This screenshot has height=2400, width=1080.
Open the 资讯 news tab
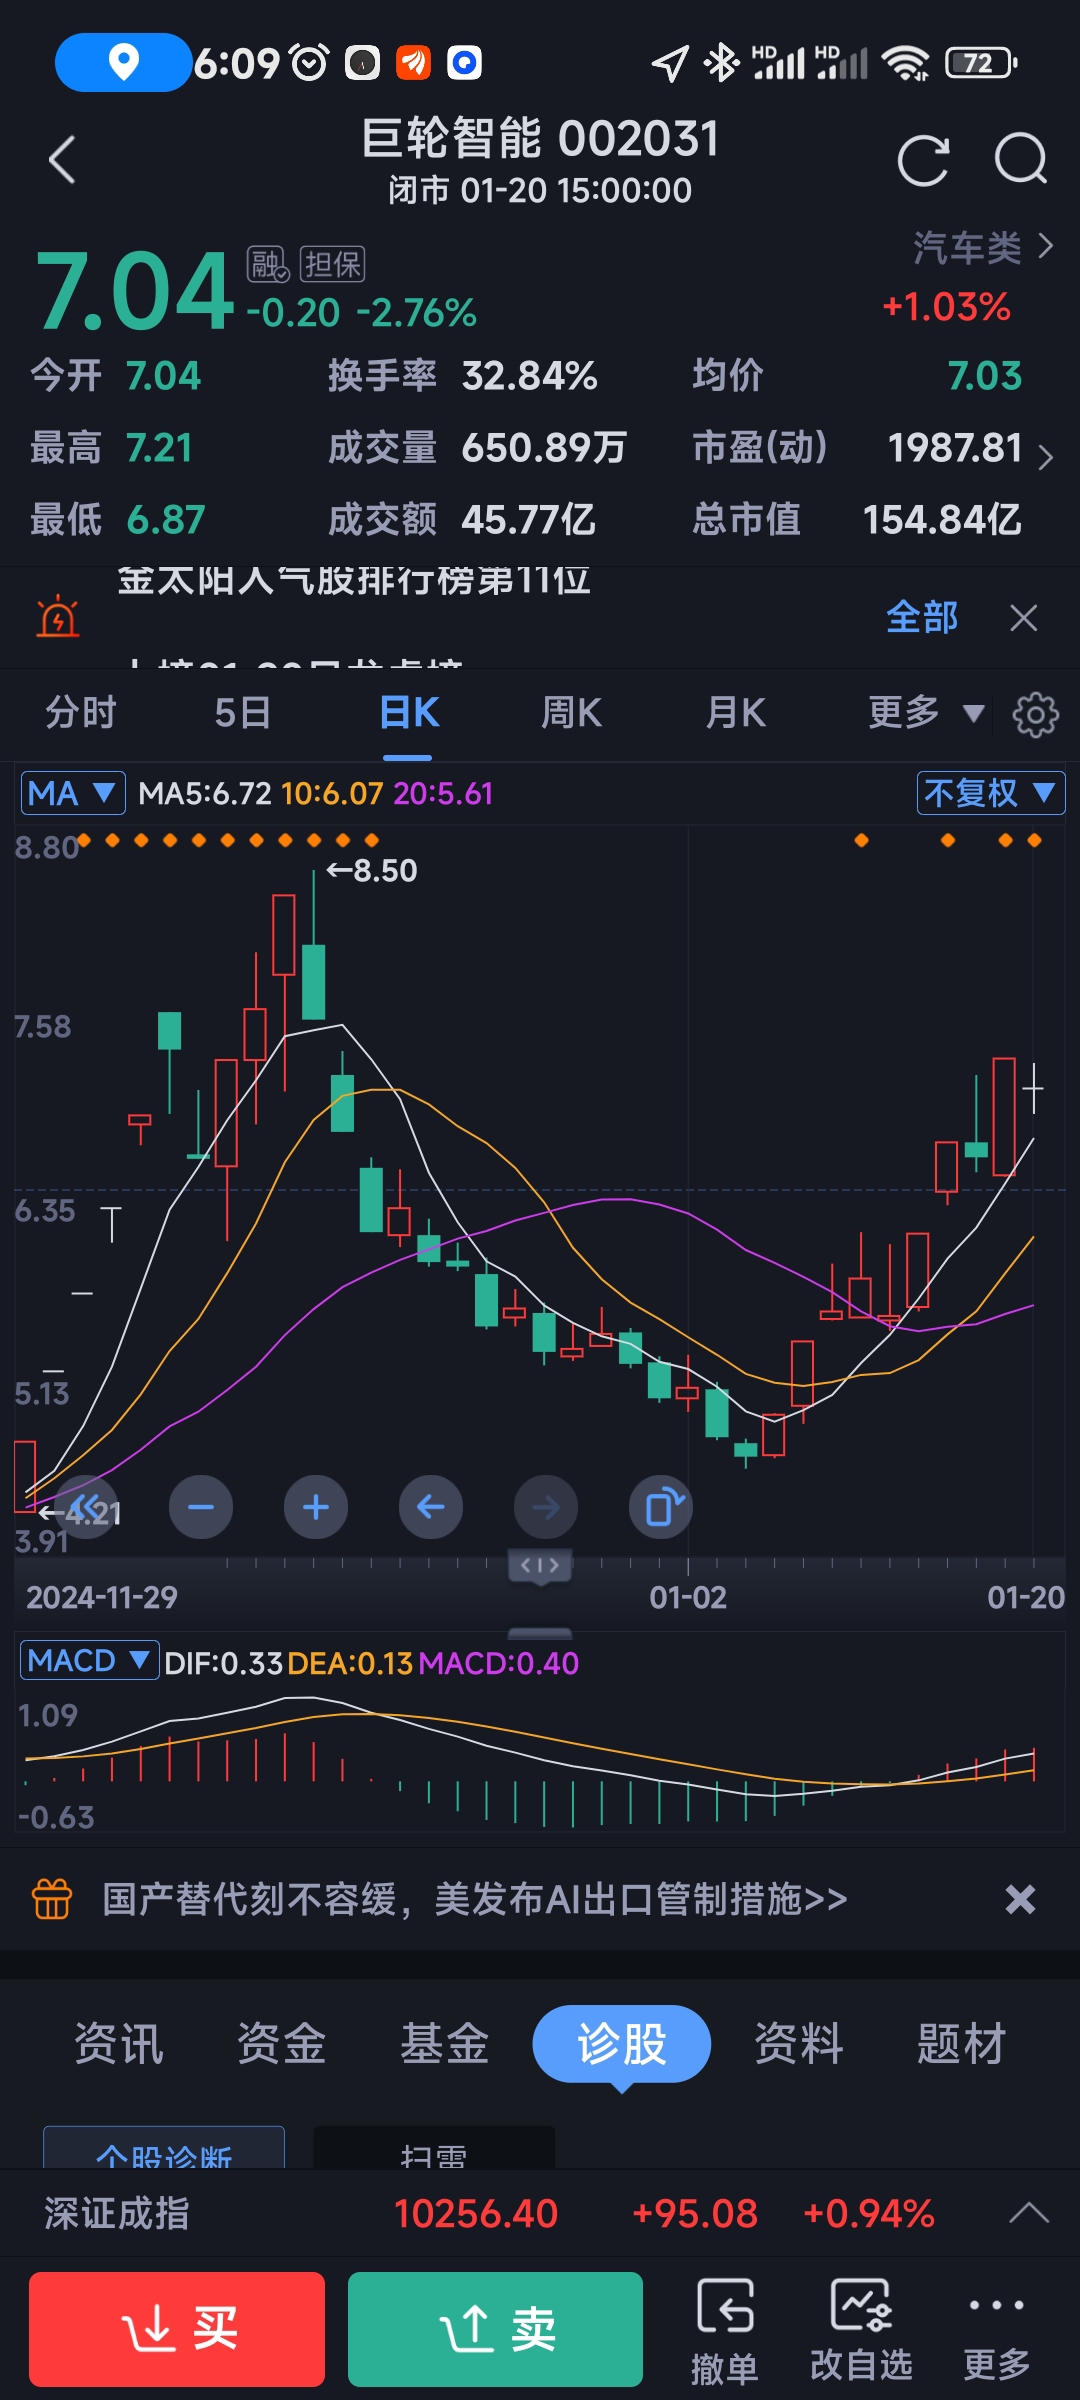(x=119, y=2043)
